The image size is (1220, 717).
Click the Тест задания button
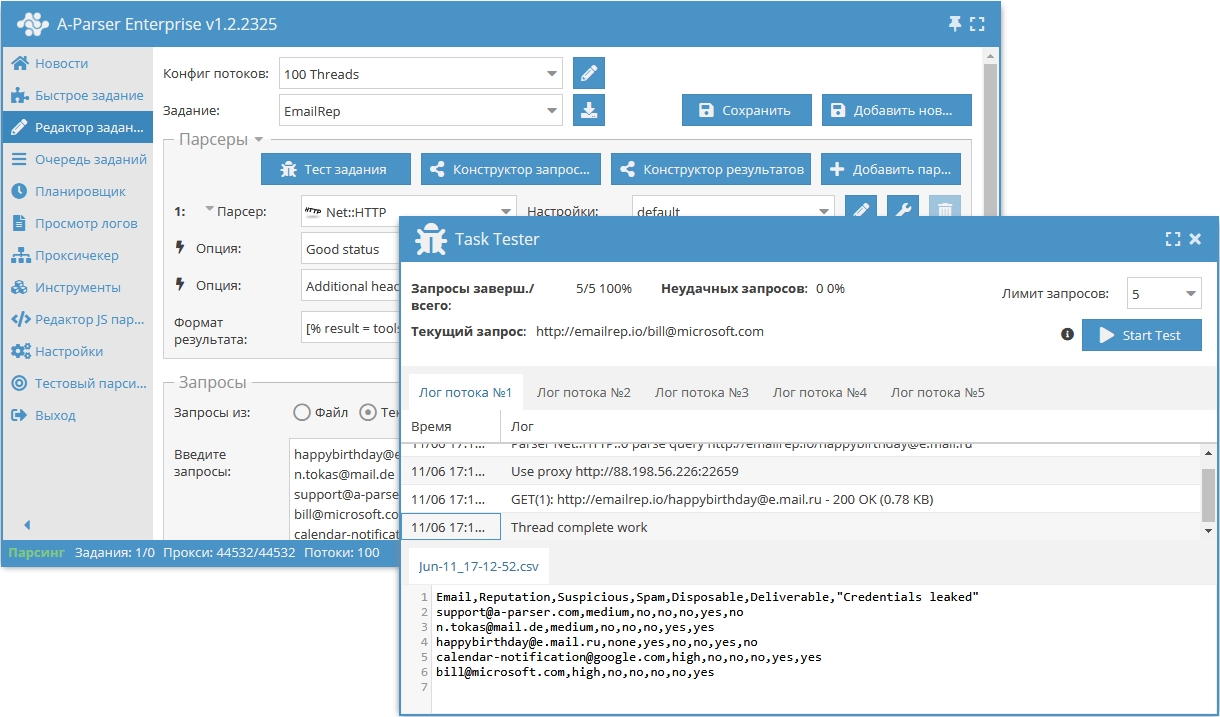pyautogui.click(x=336, y=169)
